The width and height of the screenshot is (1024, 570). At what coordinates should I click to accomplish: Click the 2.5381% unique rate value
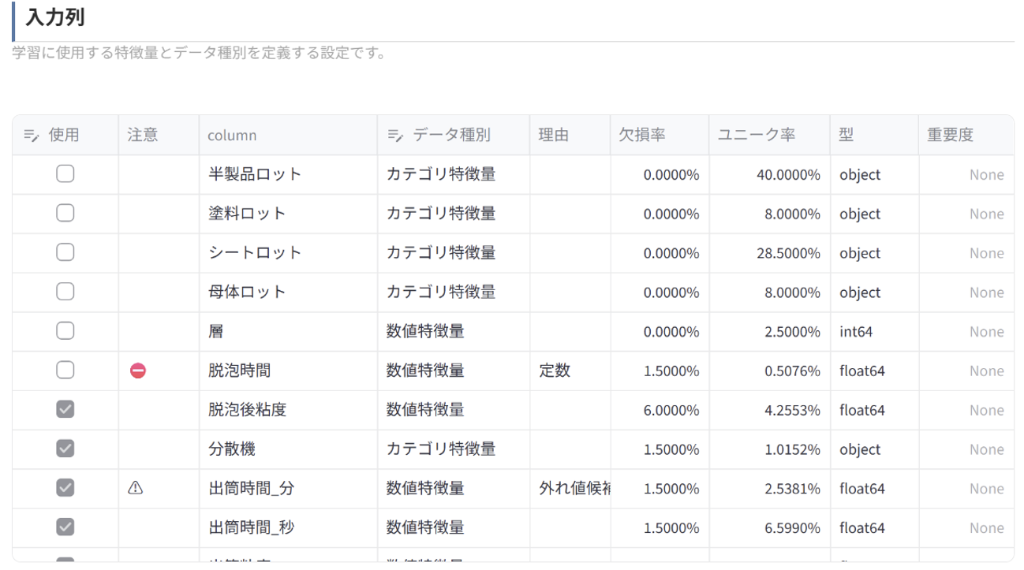(x=792, y=488)
